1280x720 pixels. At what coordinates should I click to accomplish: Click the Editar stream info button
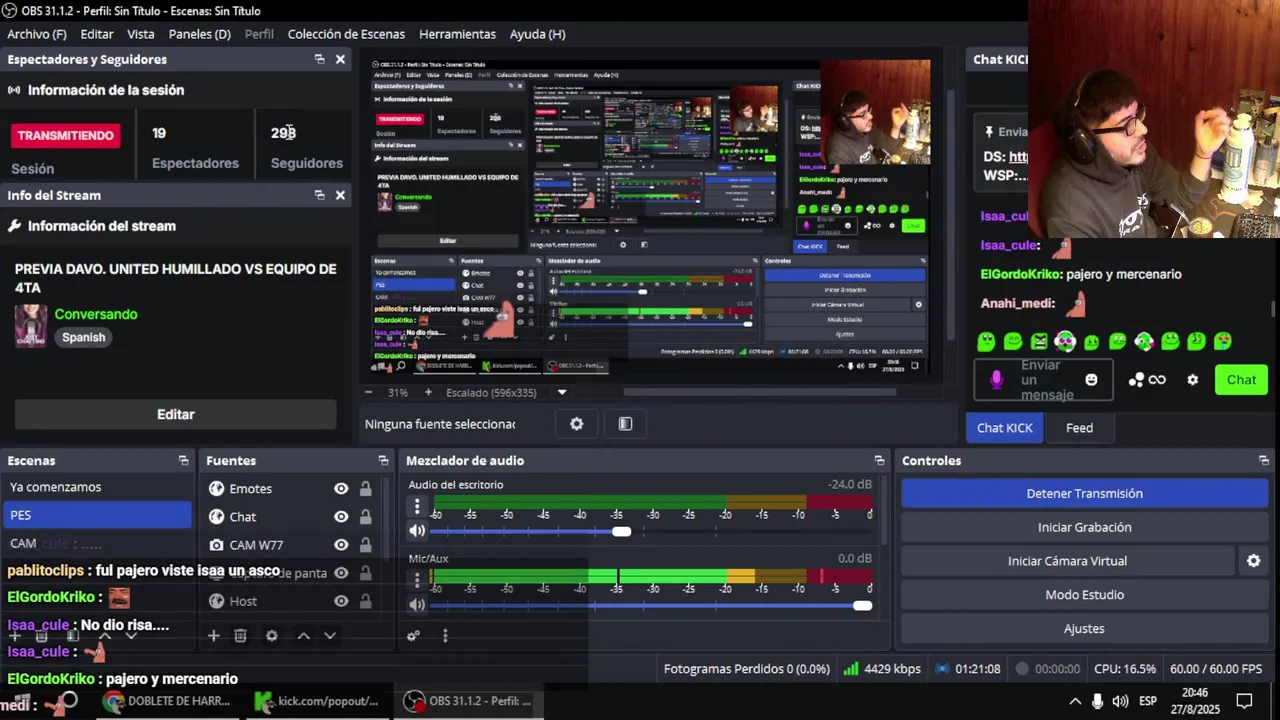175,414
